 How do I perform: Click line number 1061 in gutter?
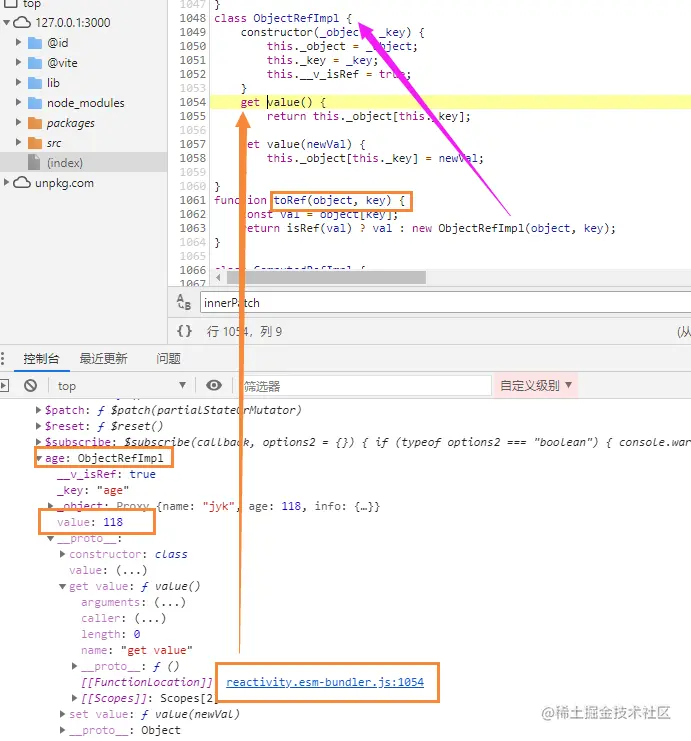tap(193, 200)
